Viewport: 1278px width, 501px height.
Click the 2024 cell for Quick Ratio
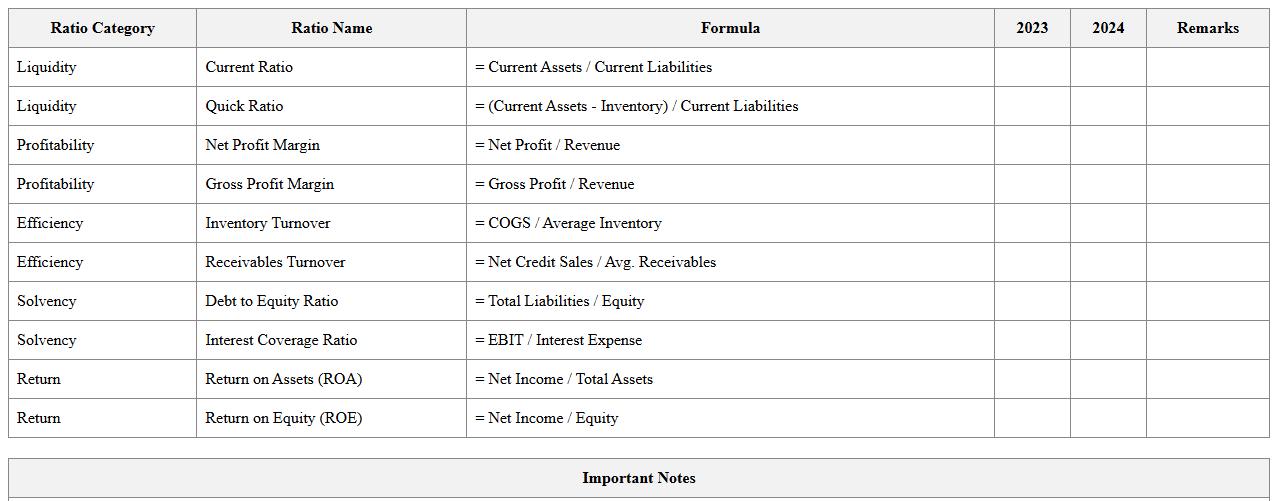[x=1108, y=106]
